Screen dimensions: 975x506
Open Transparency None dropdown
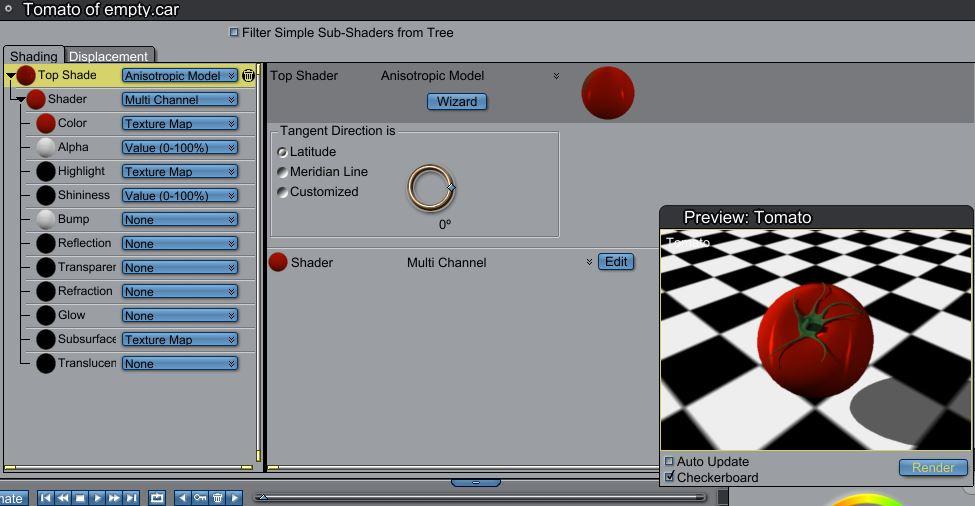180,267
